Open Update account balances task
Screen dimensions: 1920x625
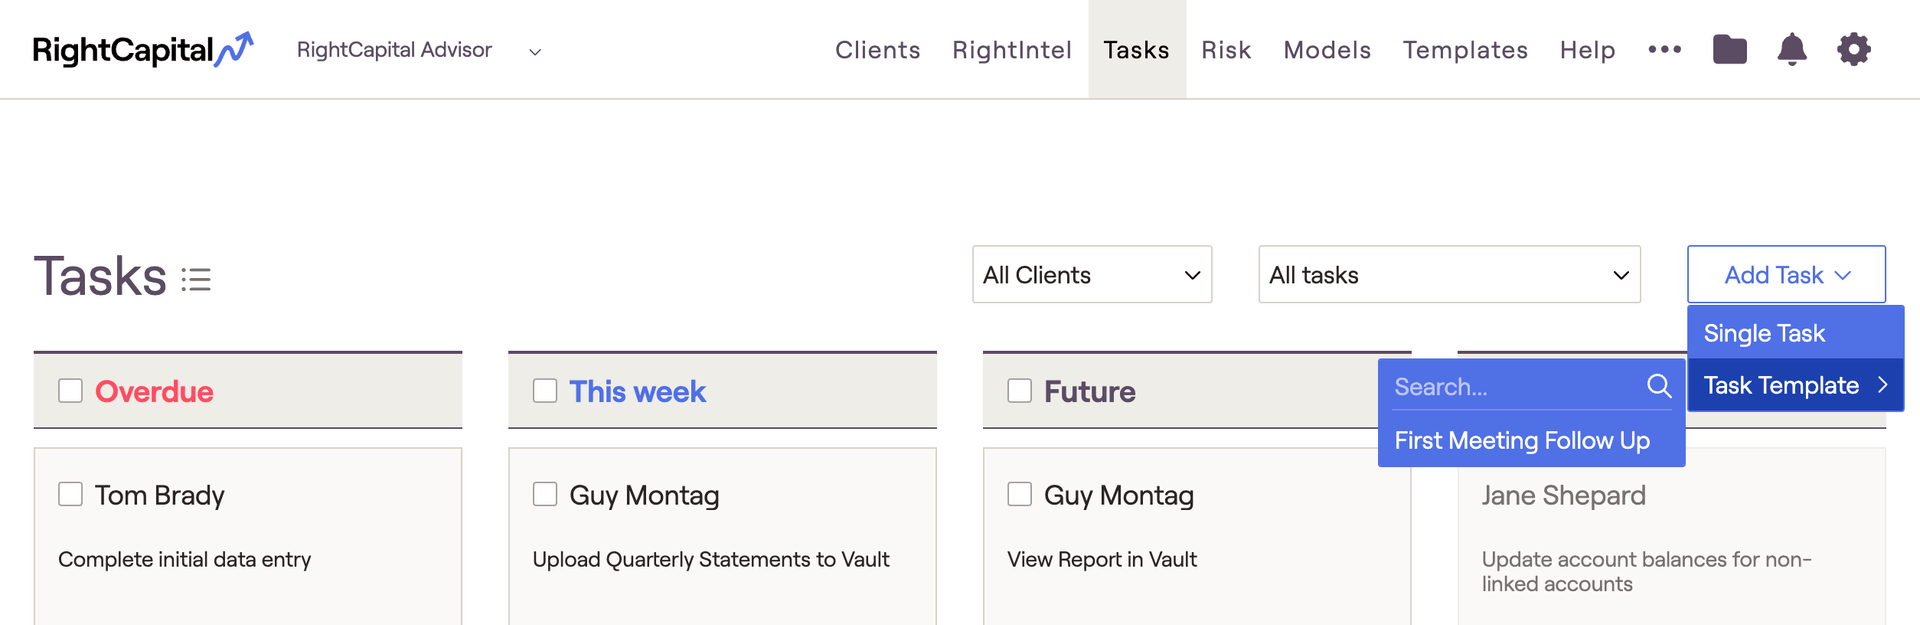1647,571
